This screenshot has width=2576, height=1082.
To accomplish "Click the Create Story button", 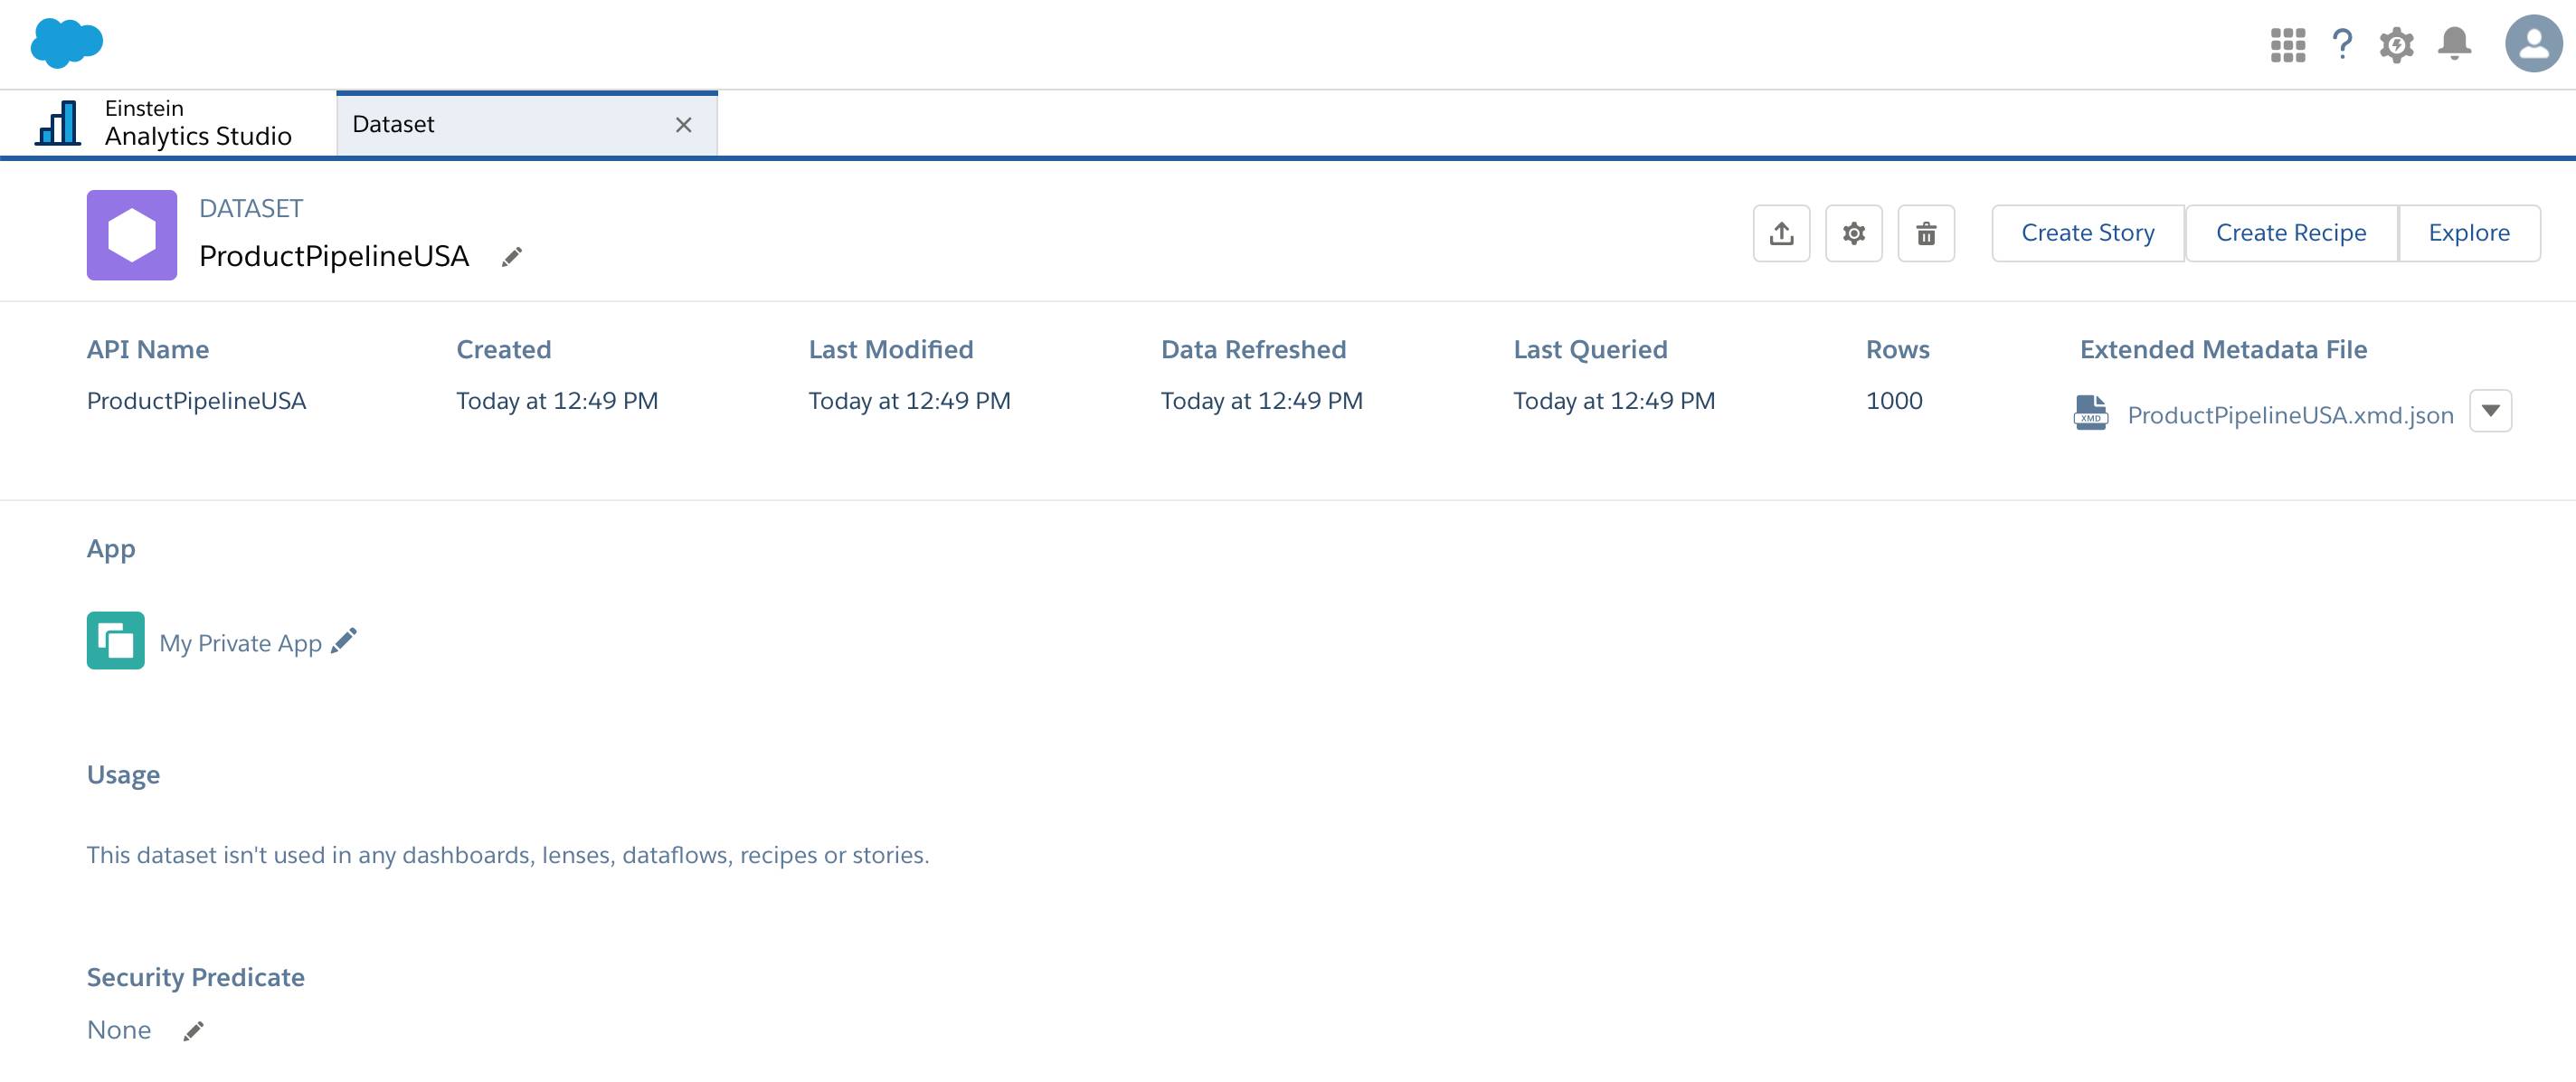I will click(x=2088, y=233).
